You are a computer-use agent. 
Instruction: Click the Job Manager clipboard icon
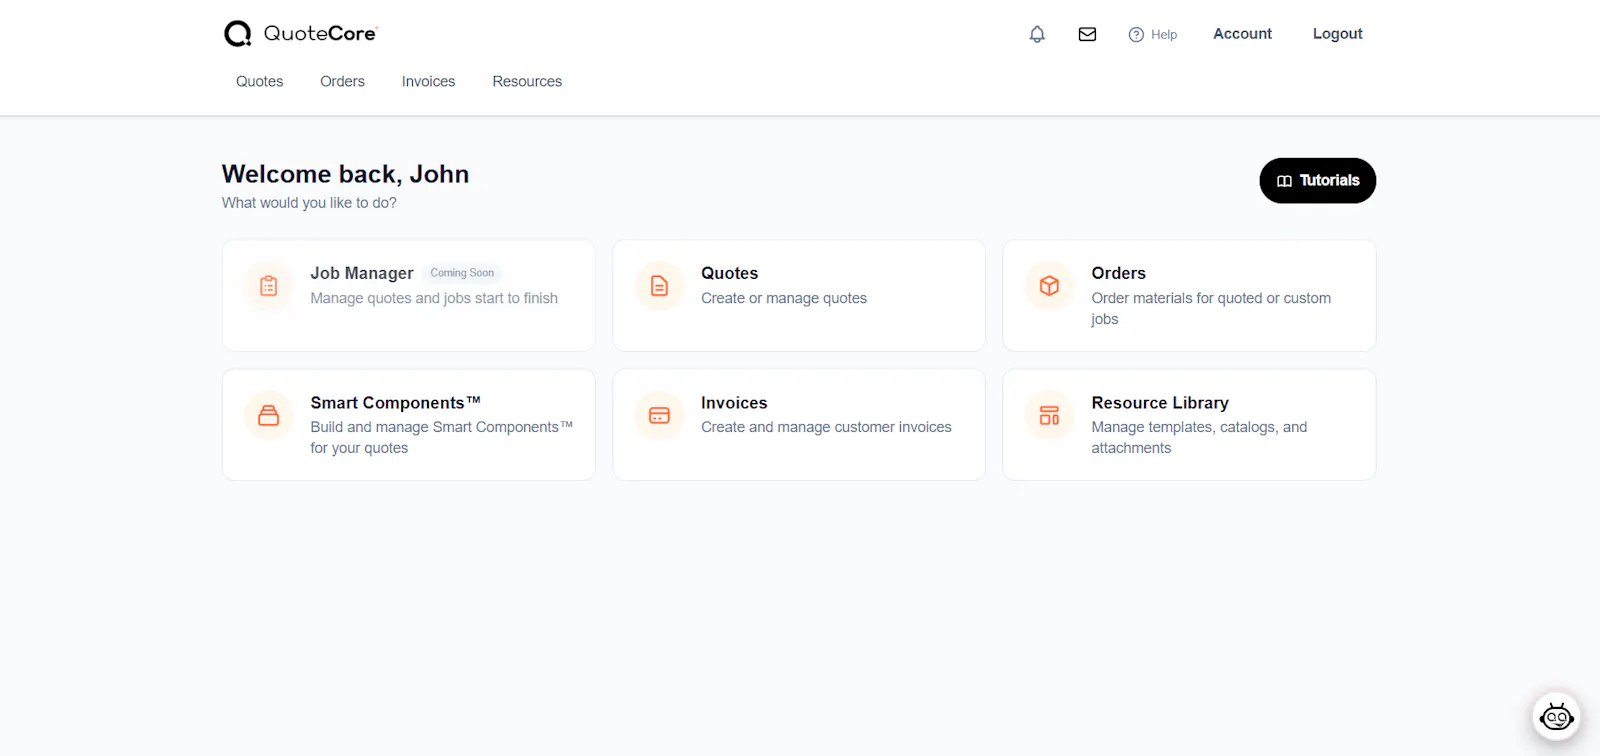point(269,286)
